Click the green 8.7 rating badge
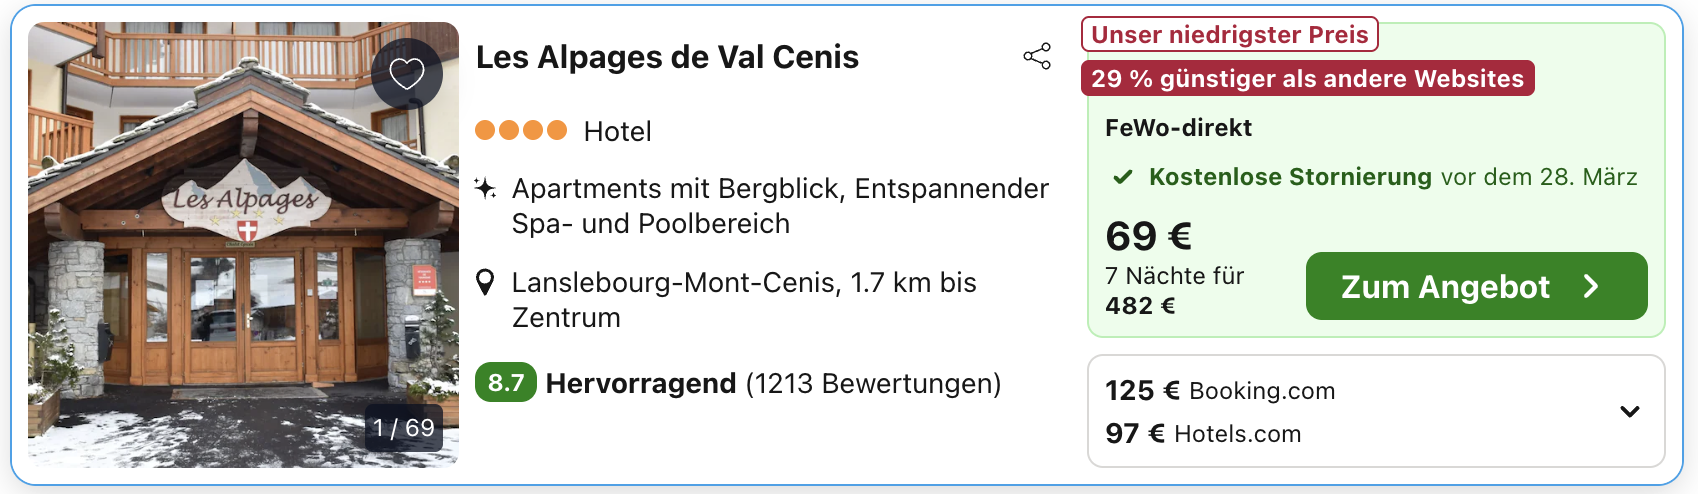1698x494 pixels. point(506,383)
